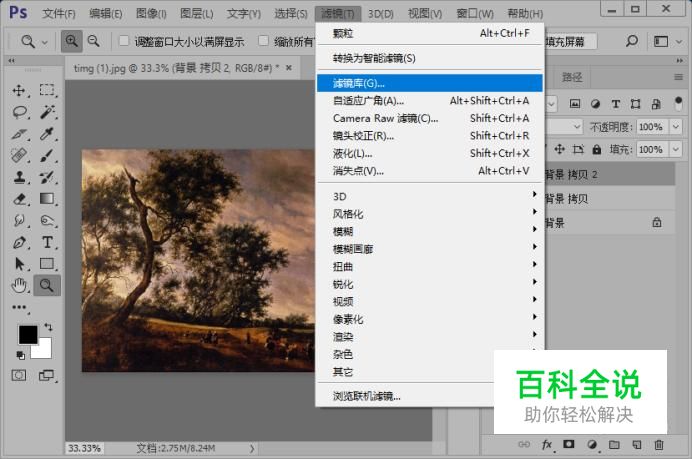Click the zoom in magnifier option

71,41
